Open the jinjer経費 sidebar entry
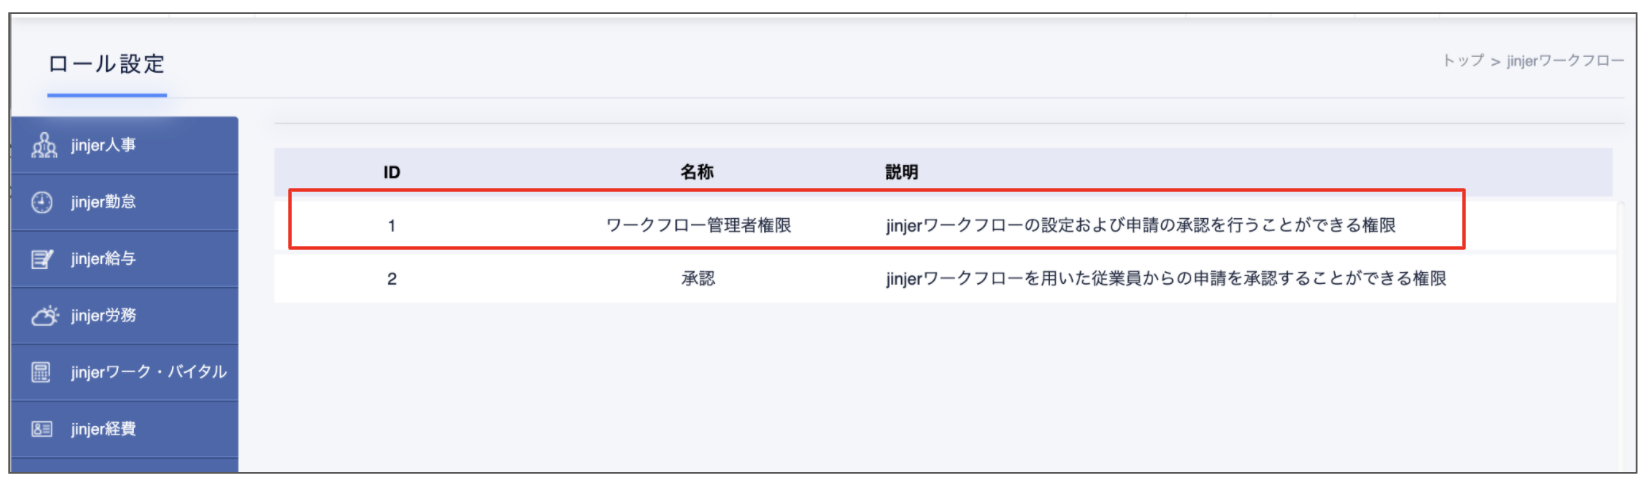The image size is (1648, 482). coord(103,429)
